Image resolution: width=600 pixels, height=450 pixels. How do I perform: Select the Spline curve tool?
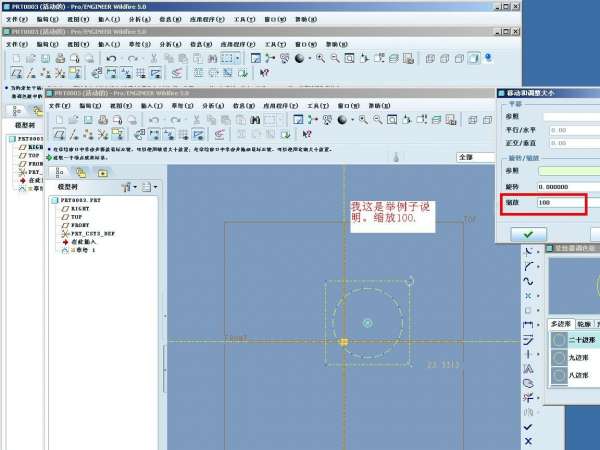point(528,281)
